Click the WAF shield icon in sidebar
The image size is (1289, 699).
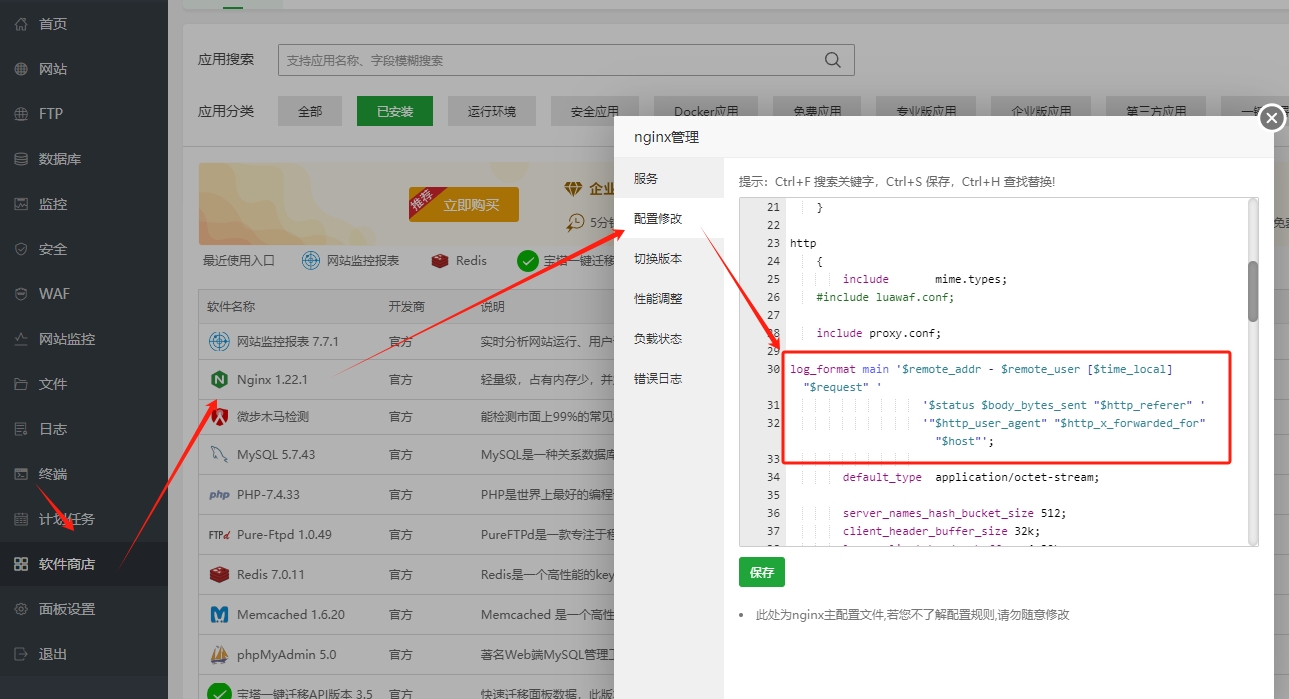pos(21,294)
